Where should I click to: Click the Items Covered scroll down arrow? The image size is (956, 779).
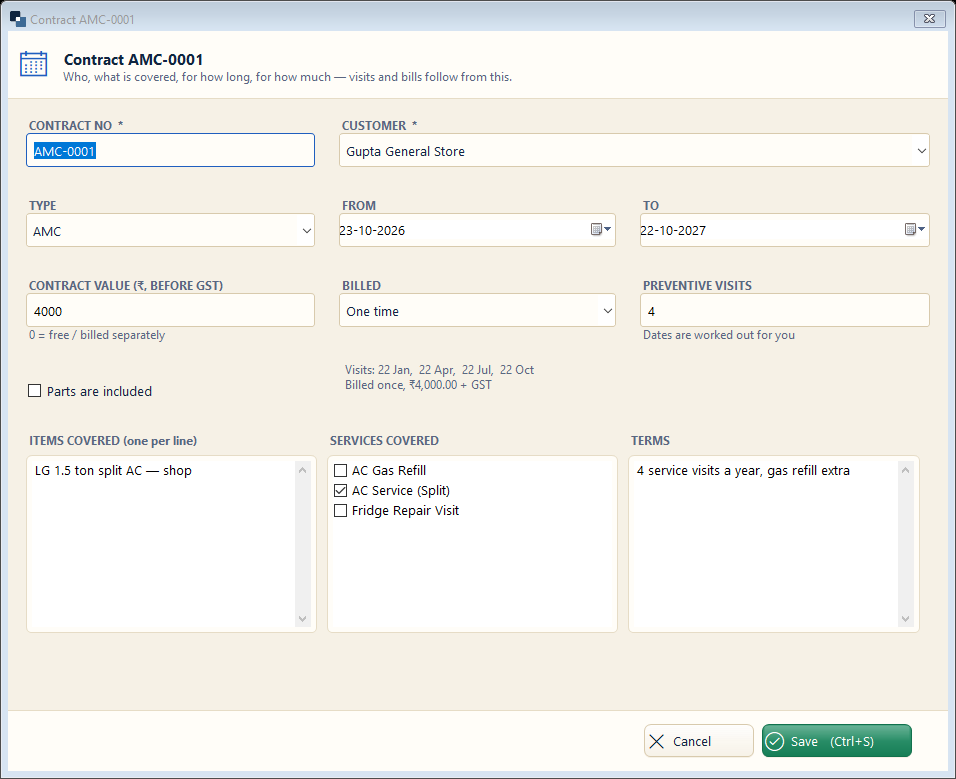click(302, 619)
